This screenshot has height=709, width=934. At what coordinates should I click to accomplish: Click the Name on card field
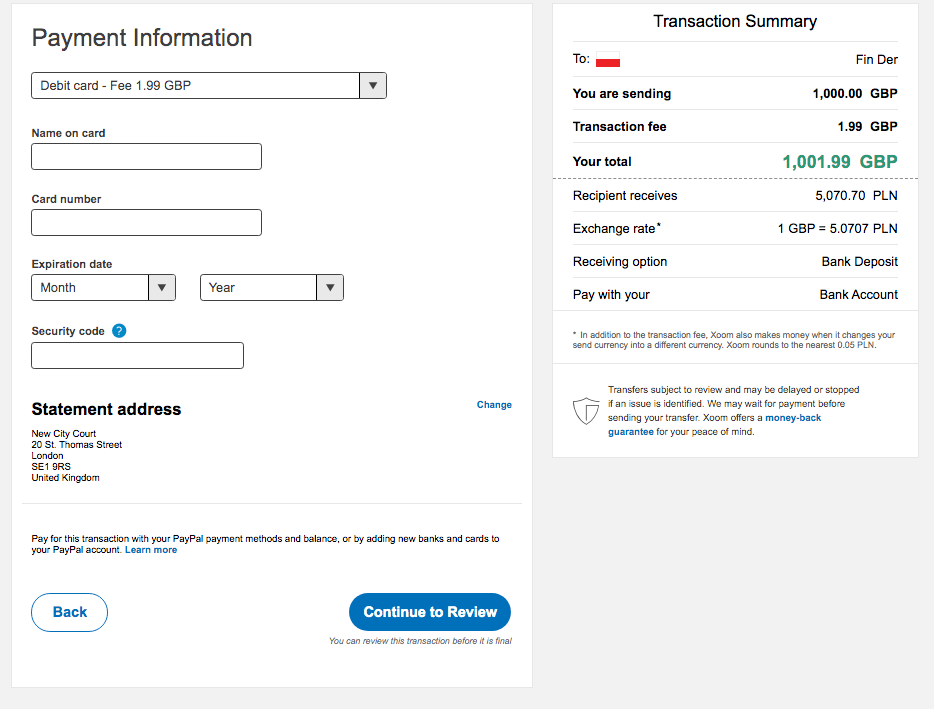point(146,157)
